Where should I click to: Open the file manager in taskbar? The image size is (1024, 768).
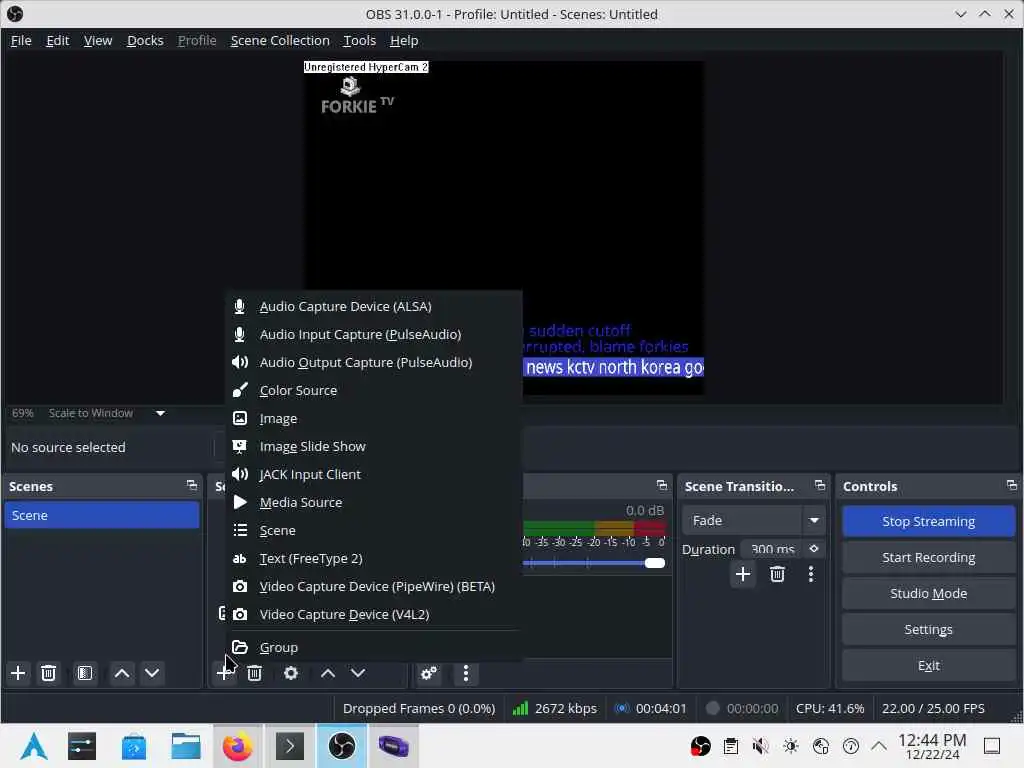(185, 746)
